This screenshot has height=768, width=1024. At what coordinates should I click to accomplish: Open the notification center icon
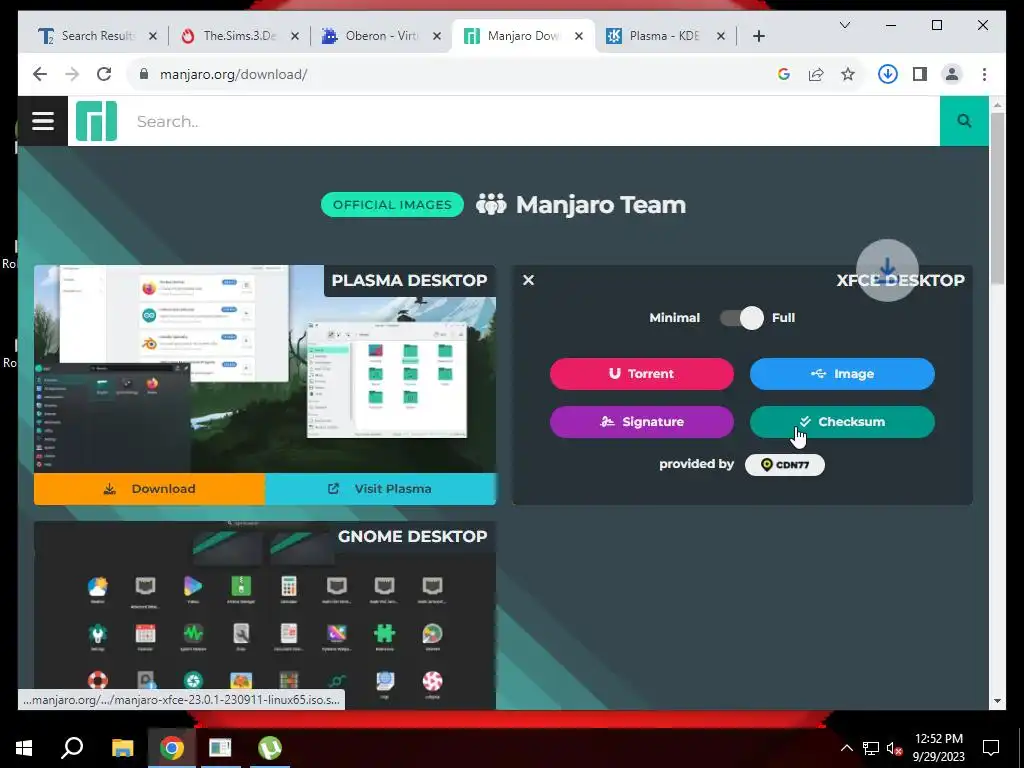pyautogui.click(x=991, y=748)
